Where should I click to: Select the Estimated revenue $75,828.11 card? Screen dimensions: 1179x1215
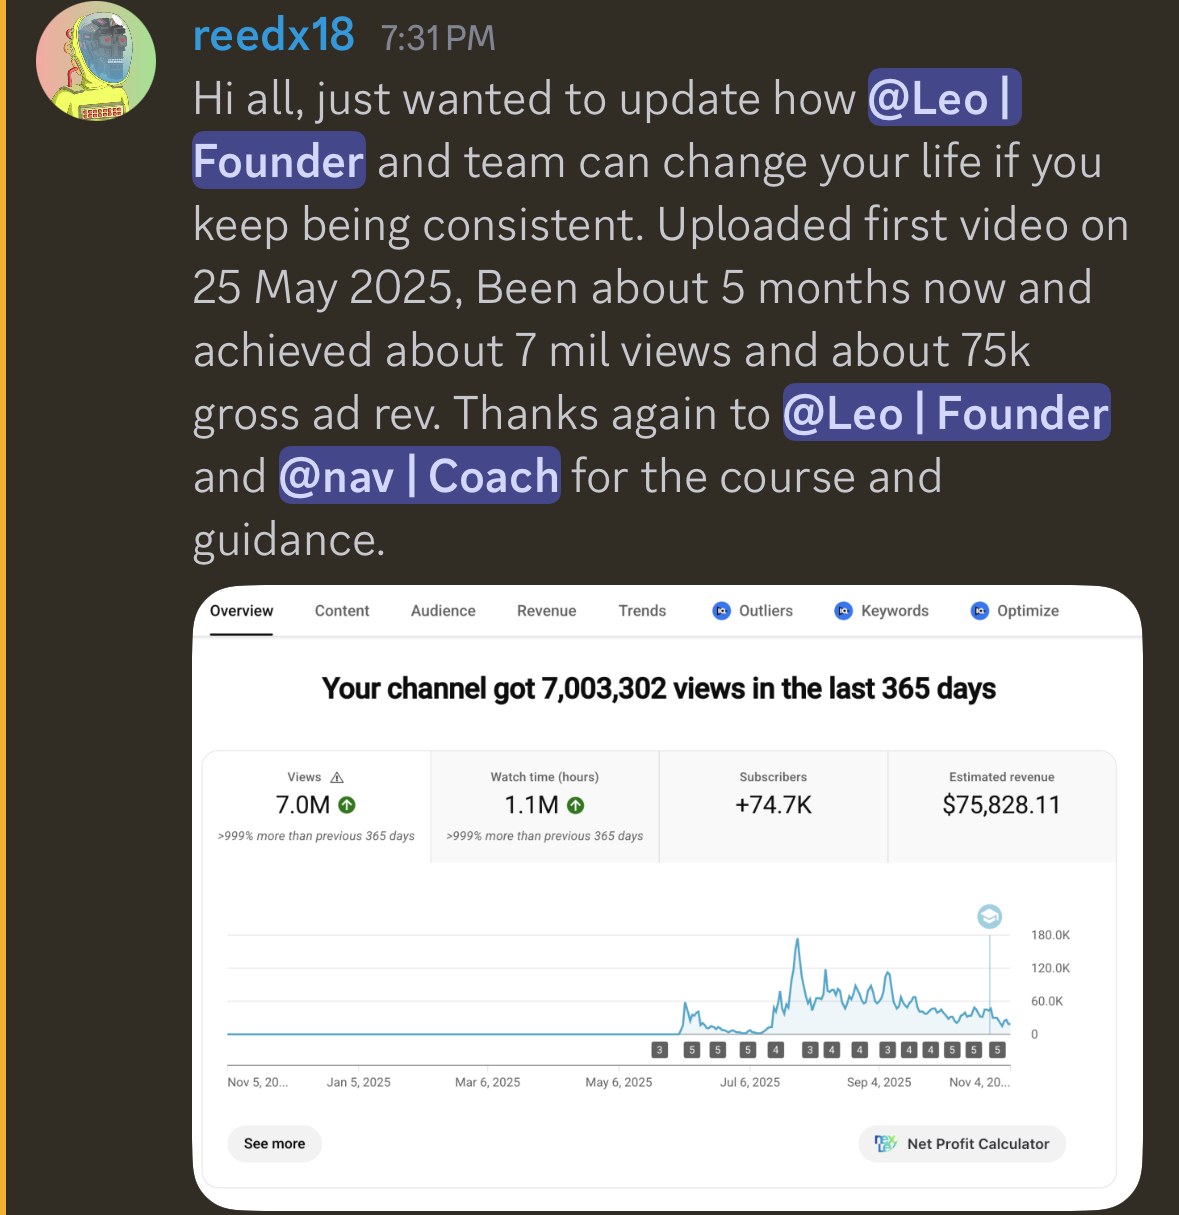click(1002, 806)
